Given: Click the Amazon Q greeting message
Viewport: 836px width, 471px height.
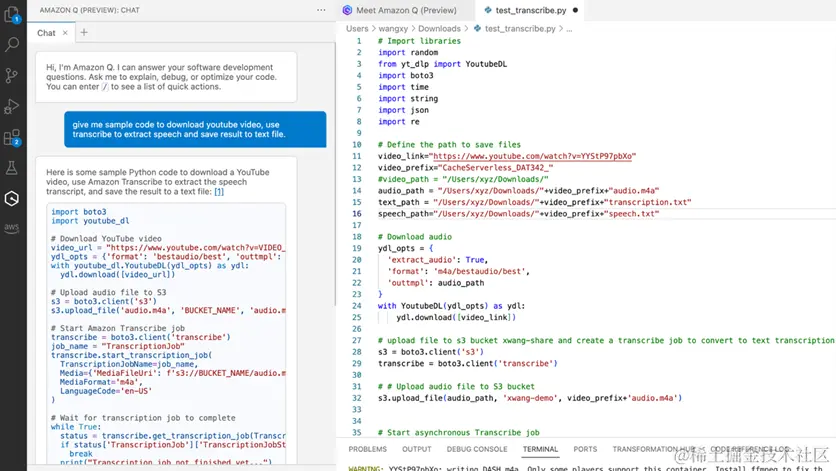Looking at the screenshot, I should tap(166, 77).
